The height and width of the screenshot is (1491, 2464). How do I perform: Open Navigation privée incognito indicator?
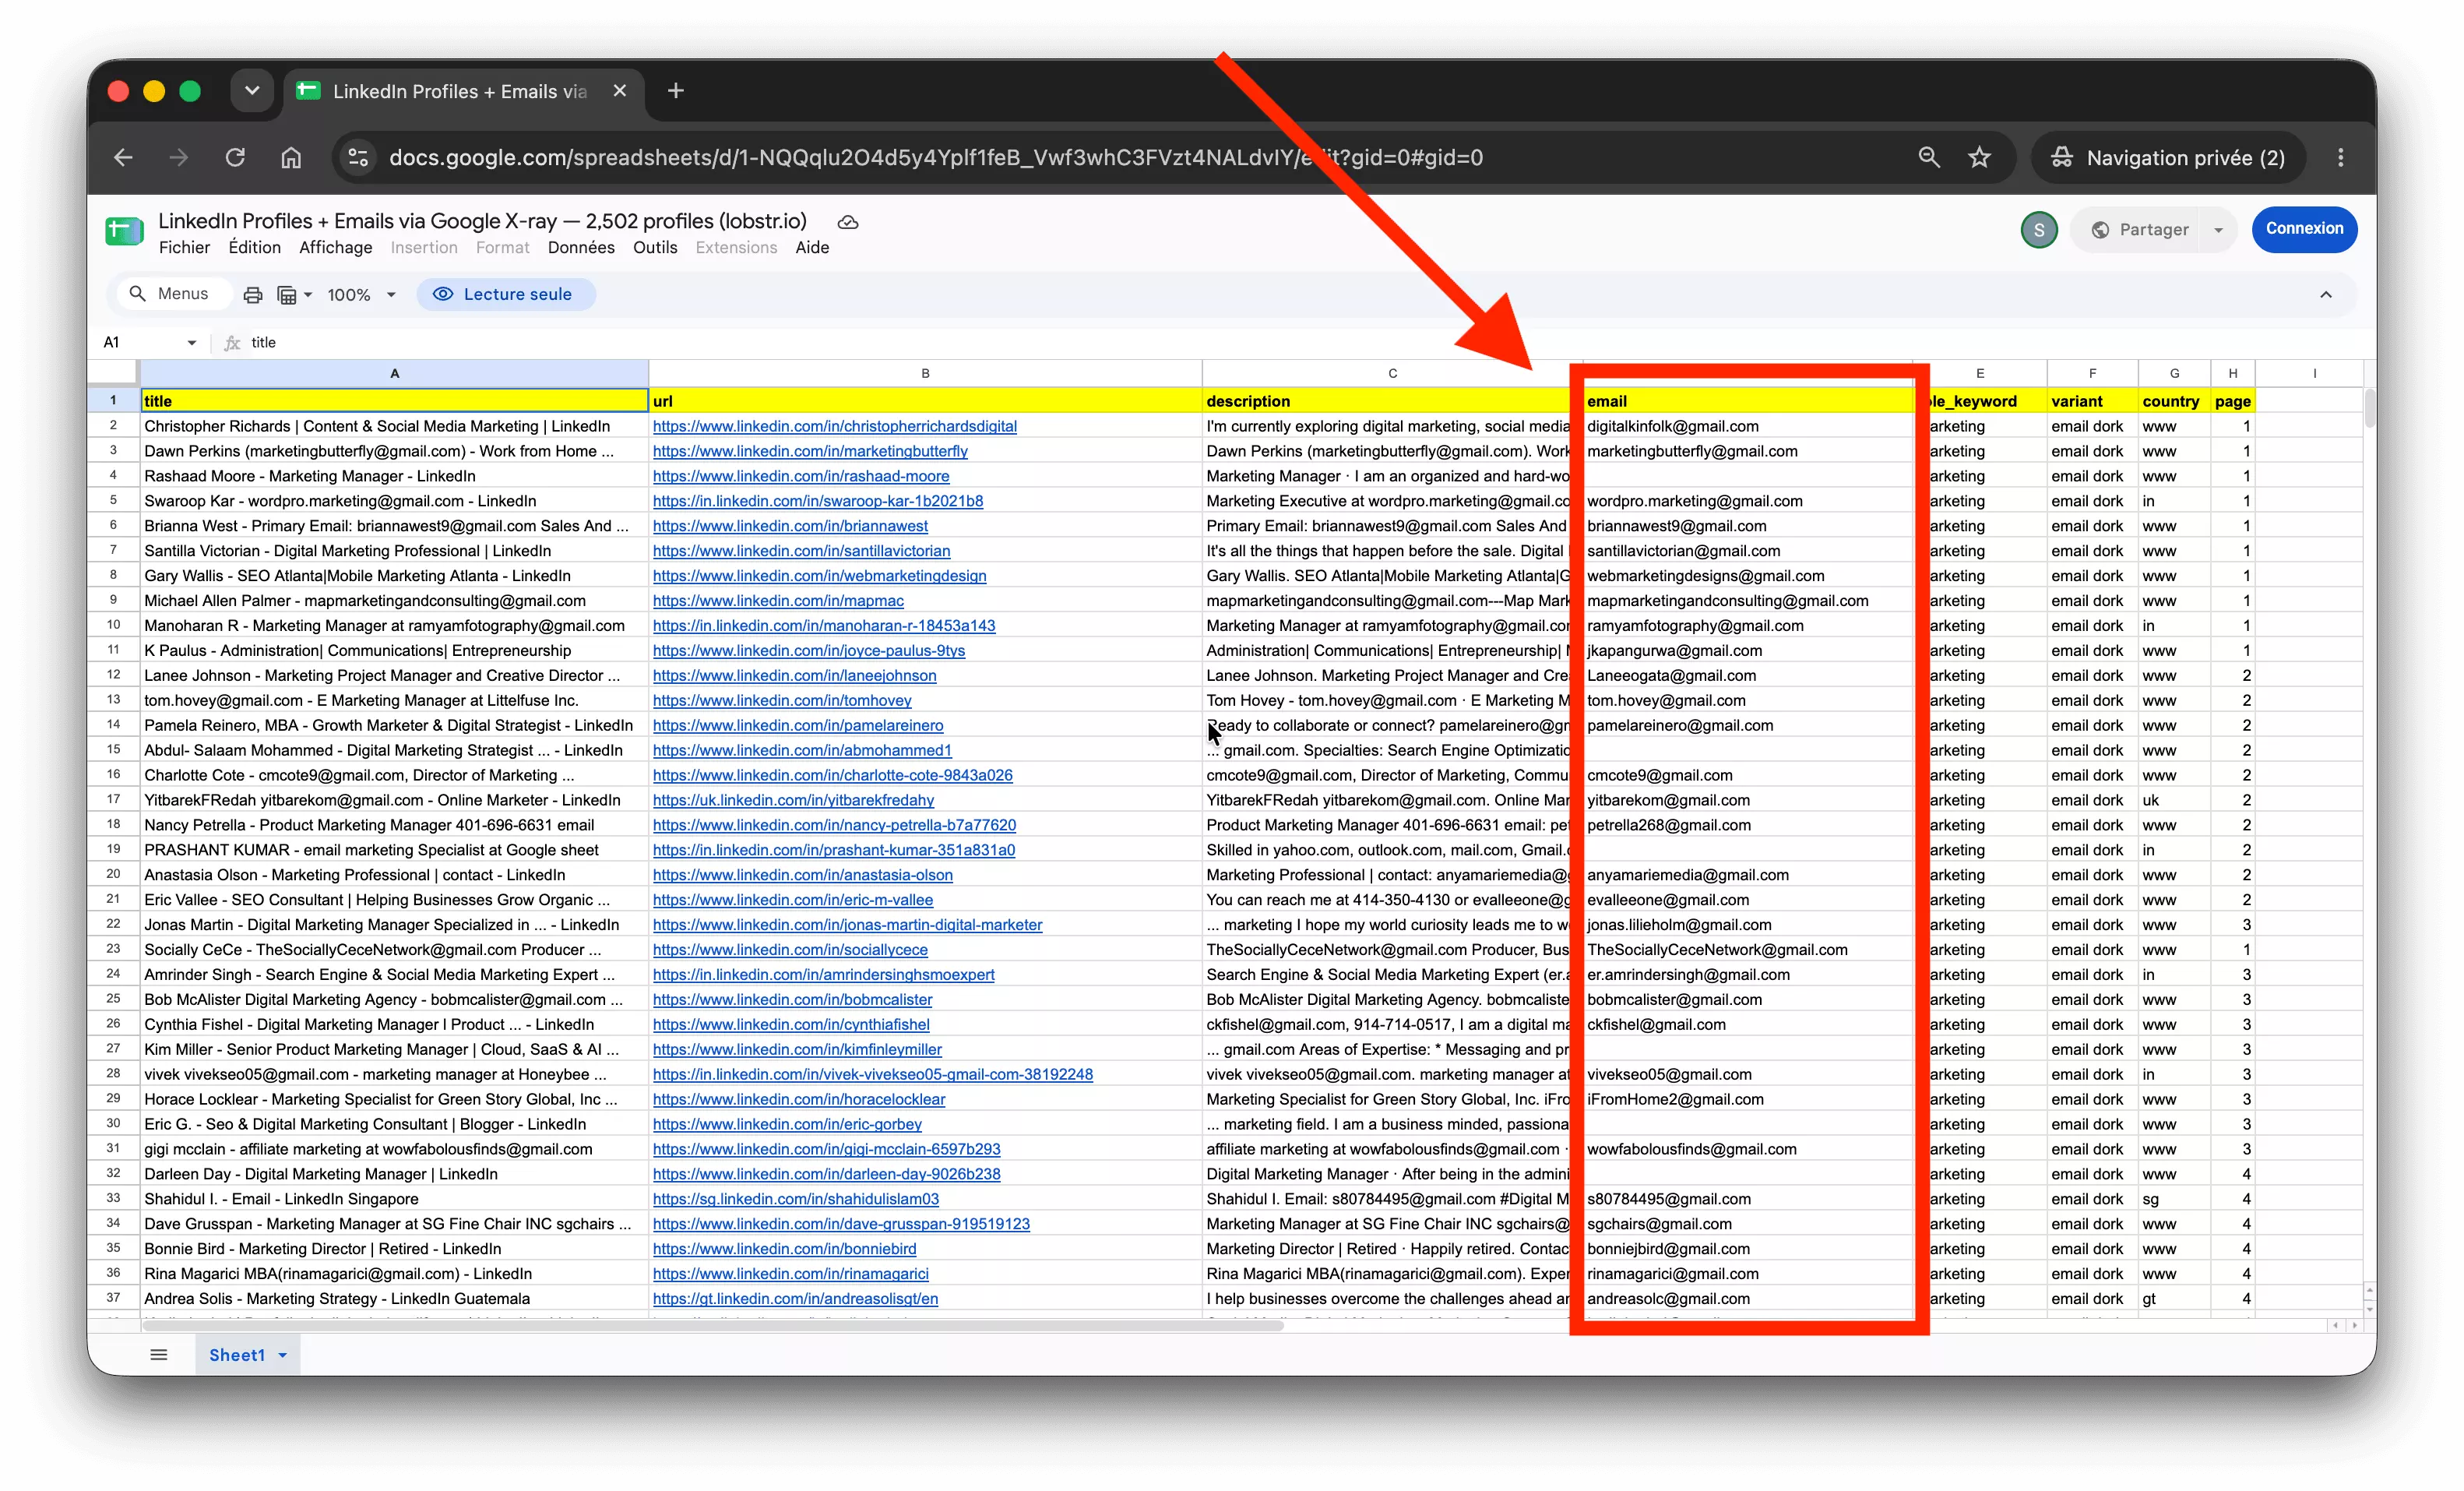(2168, 158)
